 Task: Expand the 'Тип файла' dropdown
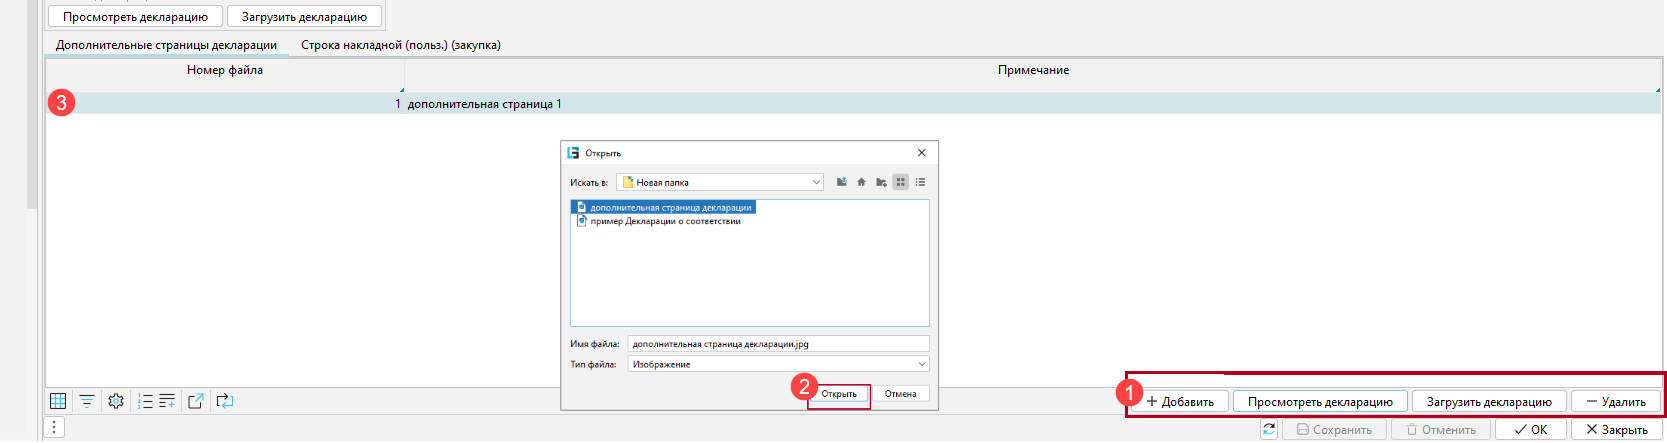(x=921, y=364)
